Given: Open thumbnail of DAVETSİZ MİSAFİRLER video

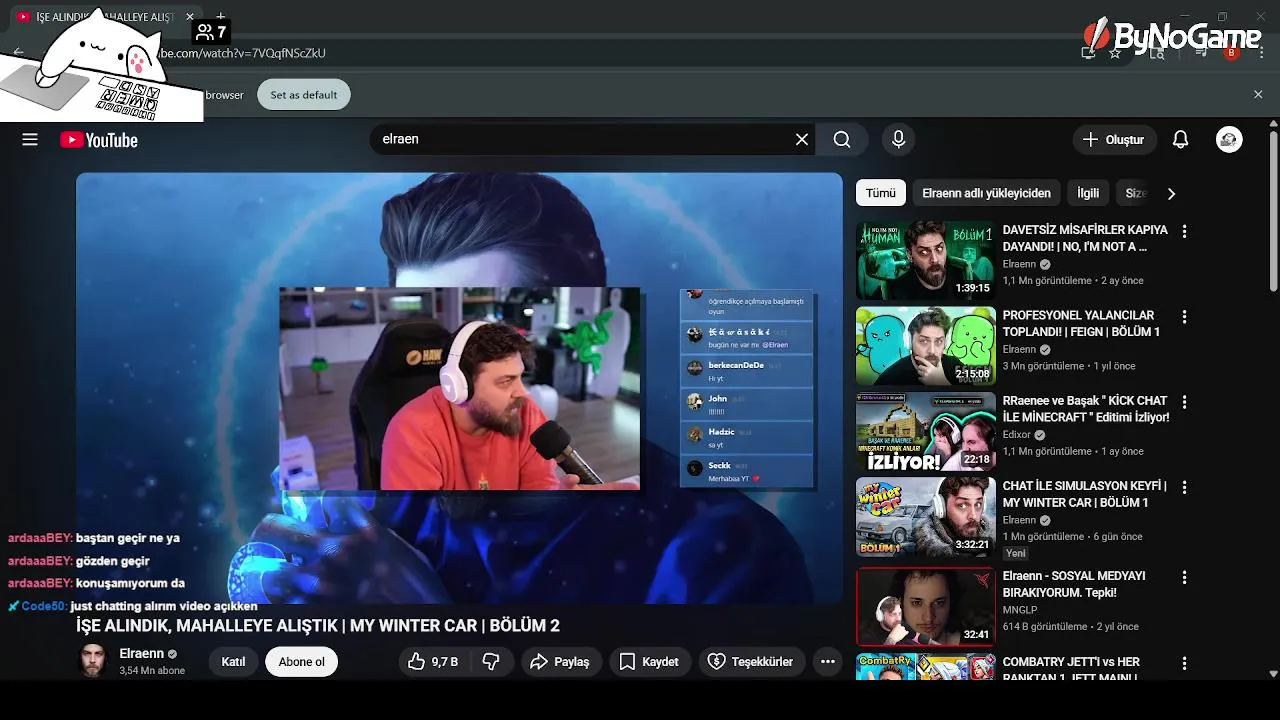Looking at the screenshot, I should click(926, 260).
